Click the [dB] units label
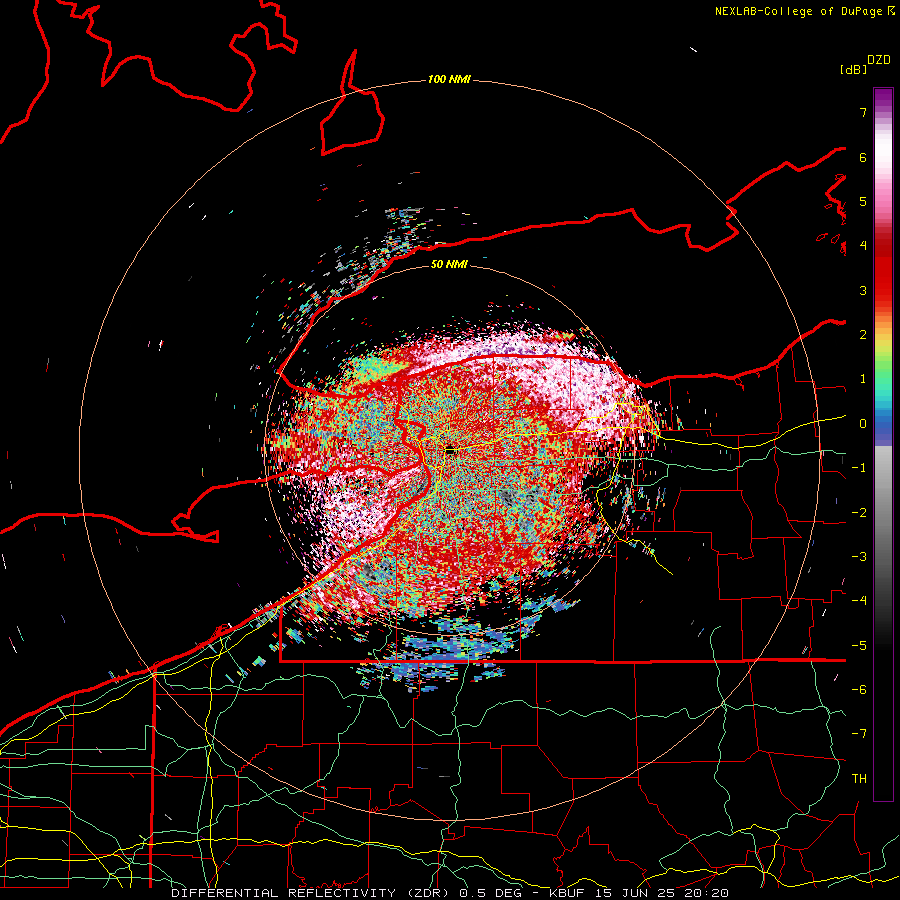 [854, 69]
